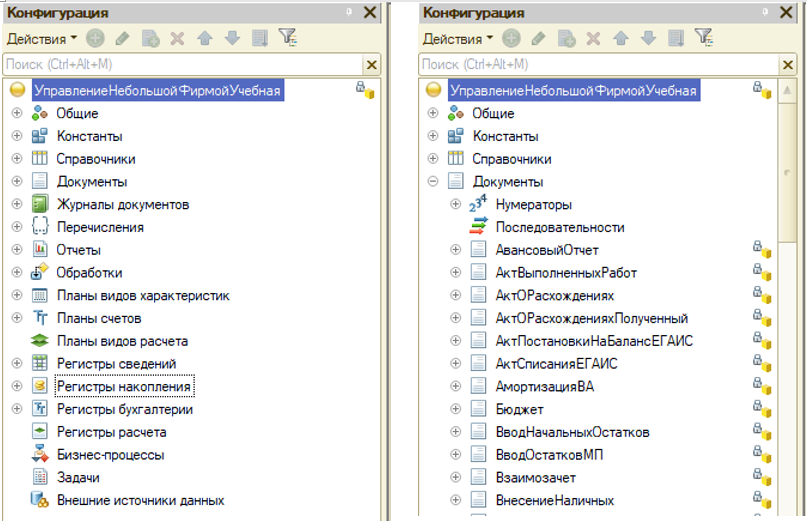Select Обработки icon in left tree

40,271
